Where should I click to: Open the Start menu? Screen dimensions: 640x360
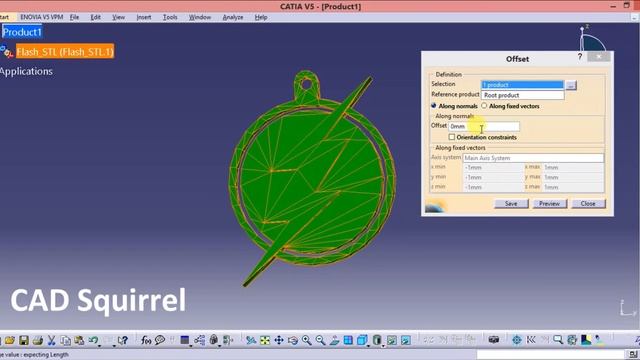(4, 17)
